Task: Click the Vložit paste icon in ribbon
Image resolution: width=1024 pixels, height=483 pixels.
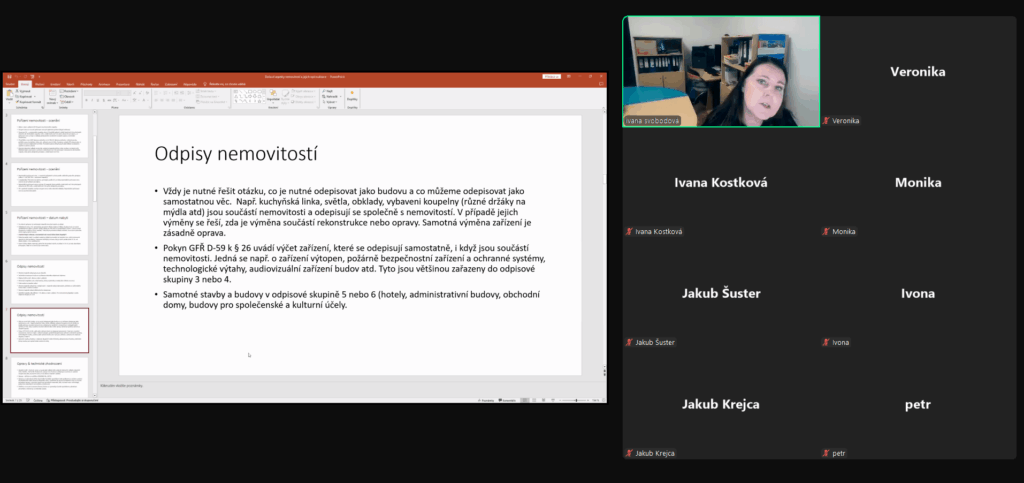Action: (x=9, y=95)
